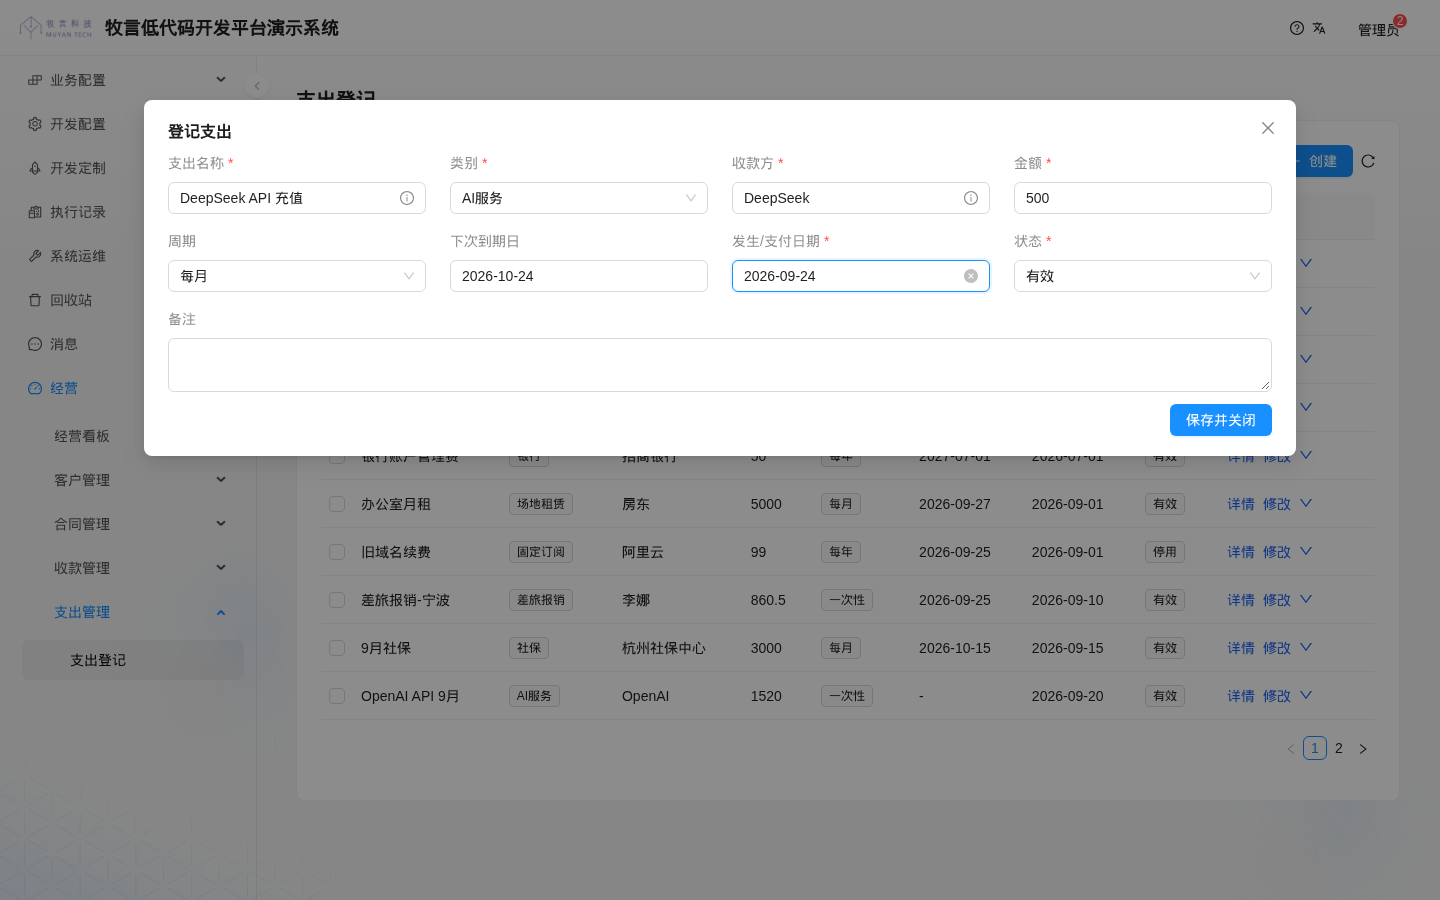
Task: Go to next page with right arrow
Action: click(x=1363, y=749)
